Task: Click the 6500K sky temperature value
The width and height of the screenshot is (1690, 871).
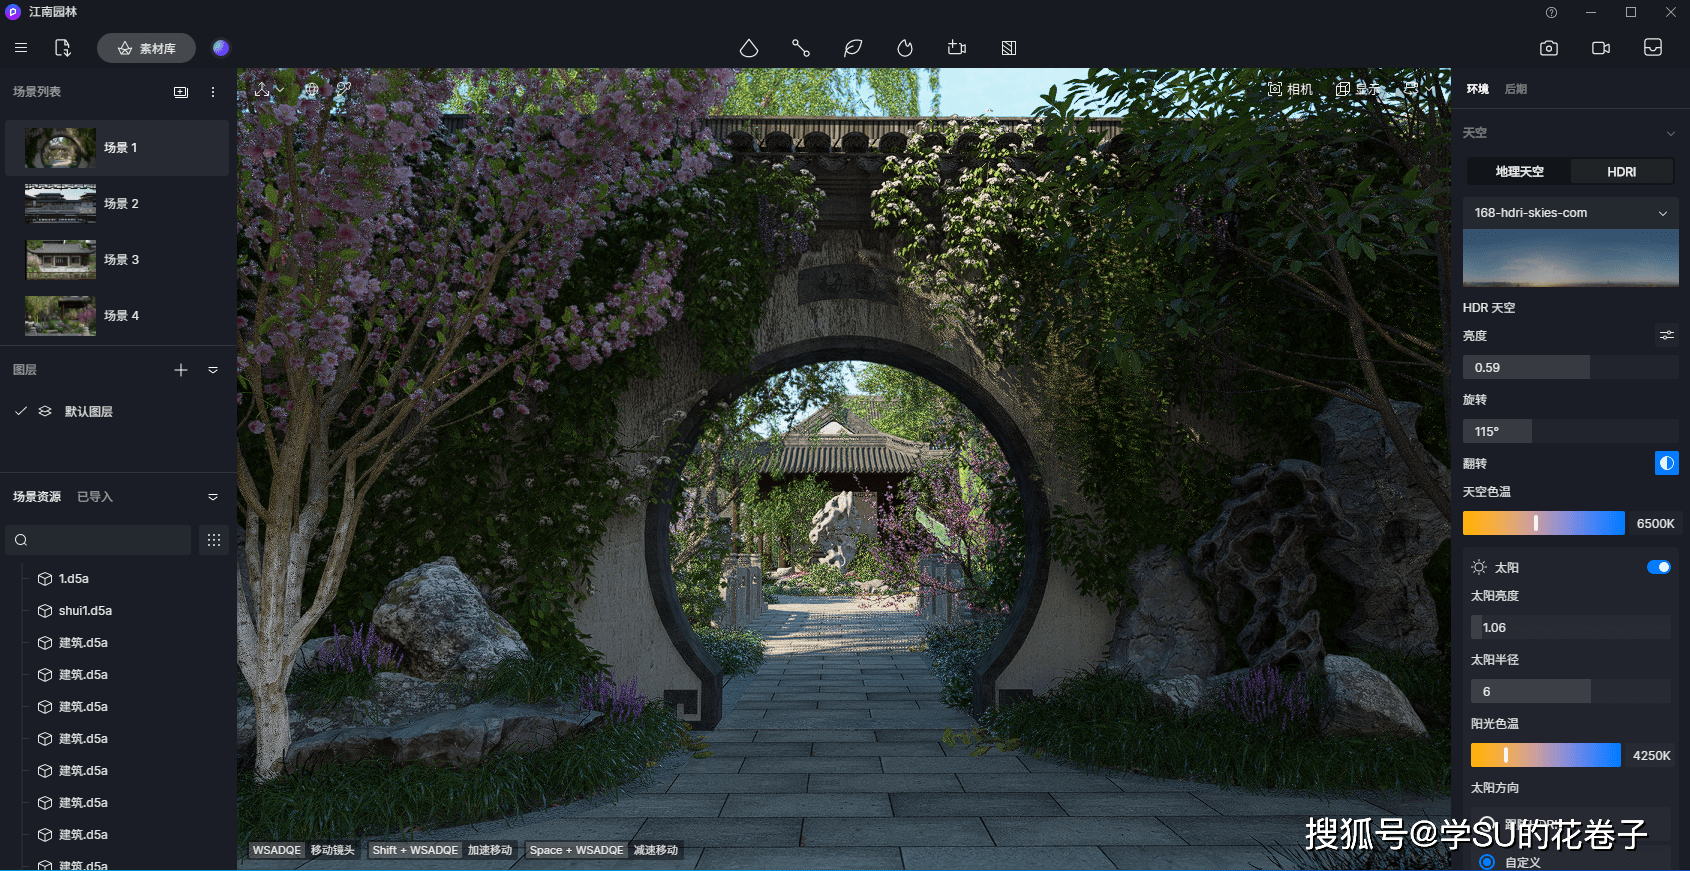Action: [1655, 524]
